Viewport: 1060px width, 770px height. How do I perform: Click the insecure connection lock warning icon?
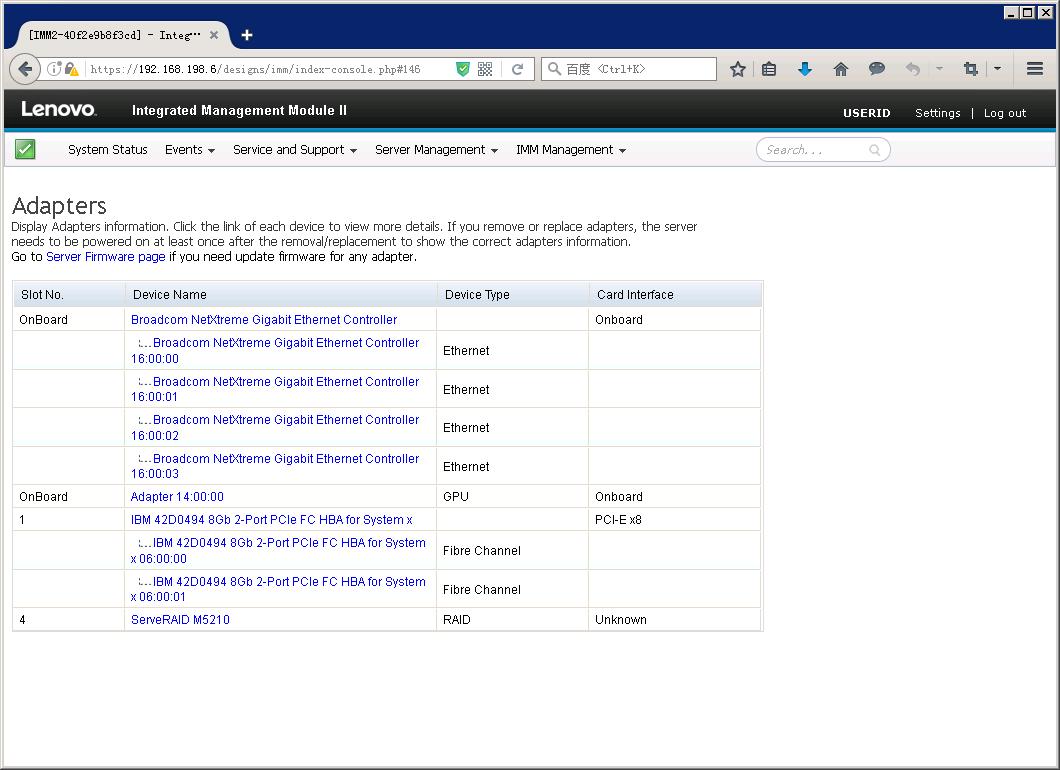71,69
